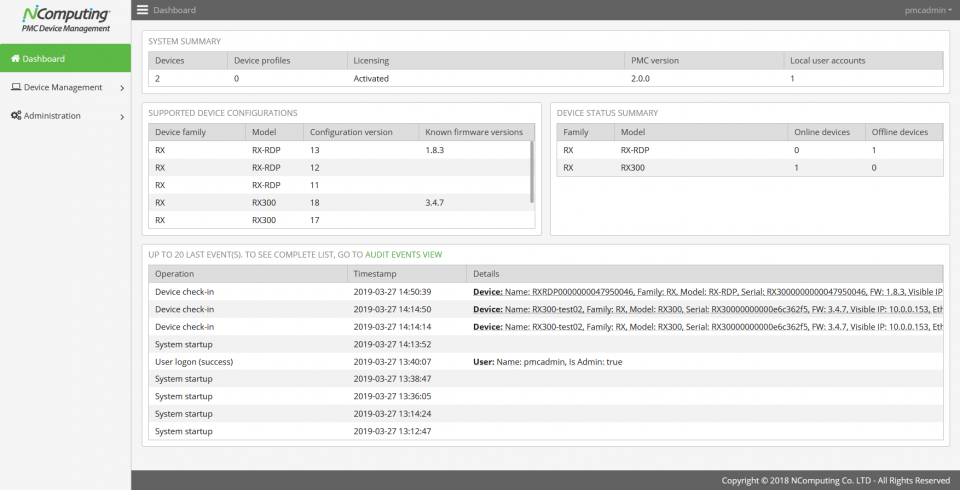Select the RXRDP device check-in event row
The image size is (960, 490).
click(x=545, y=291)
